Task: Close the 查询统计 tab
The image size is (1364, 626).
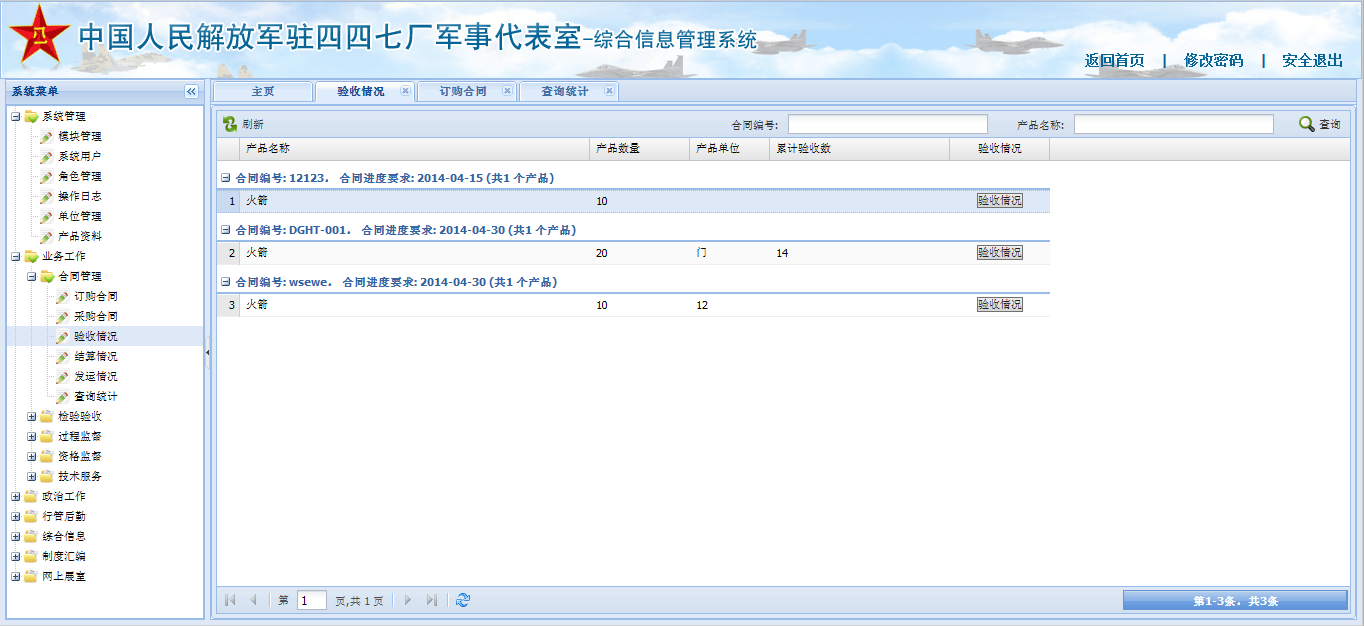Action: pyautogui.click(x=609, y=91)
